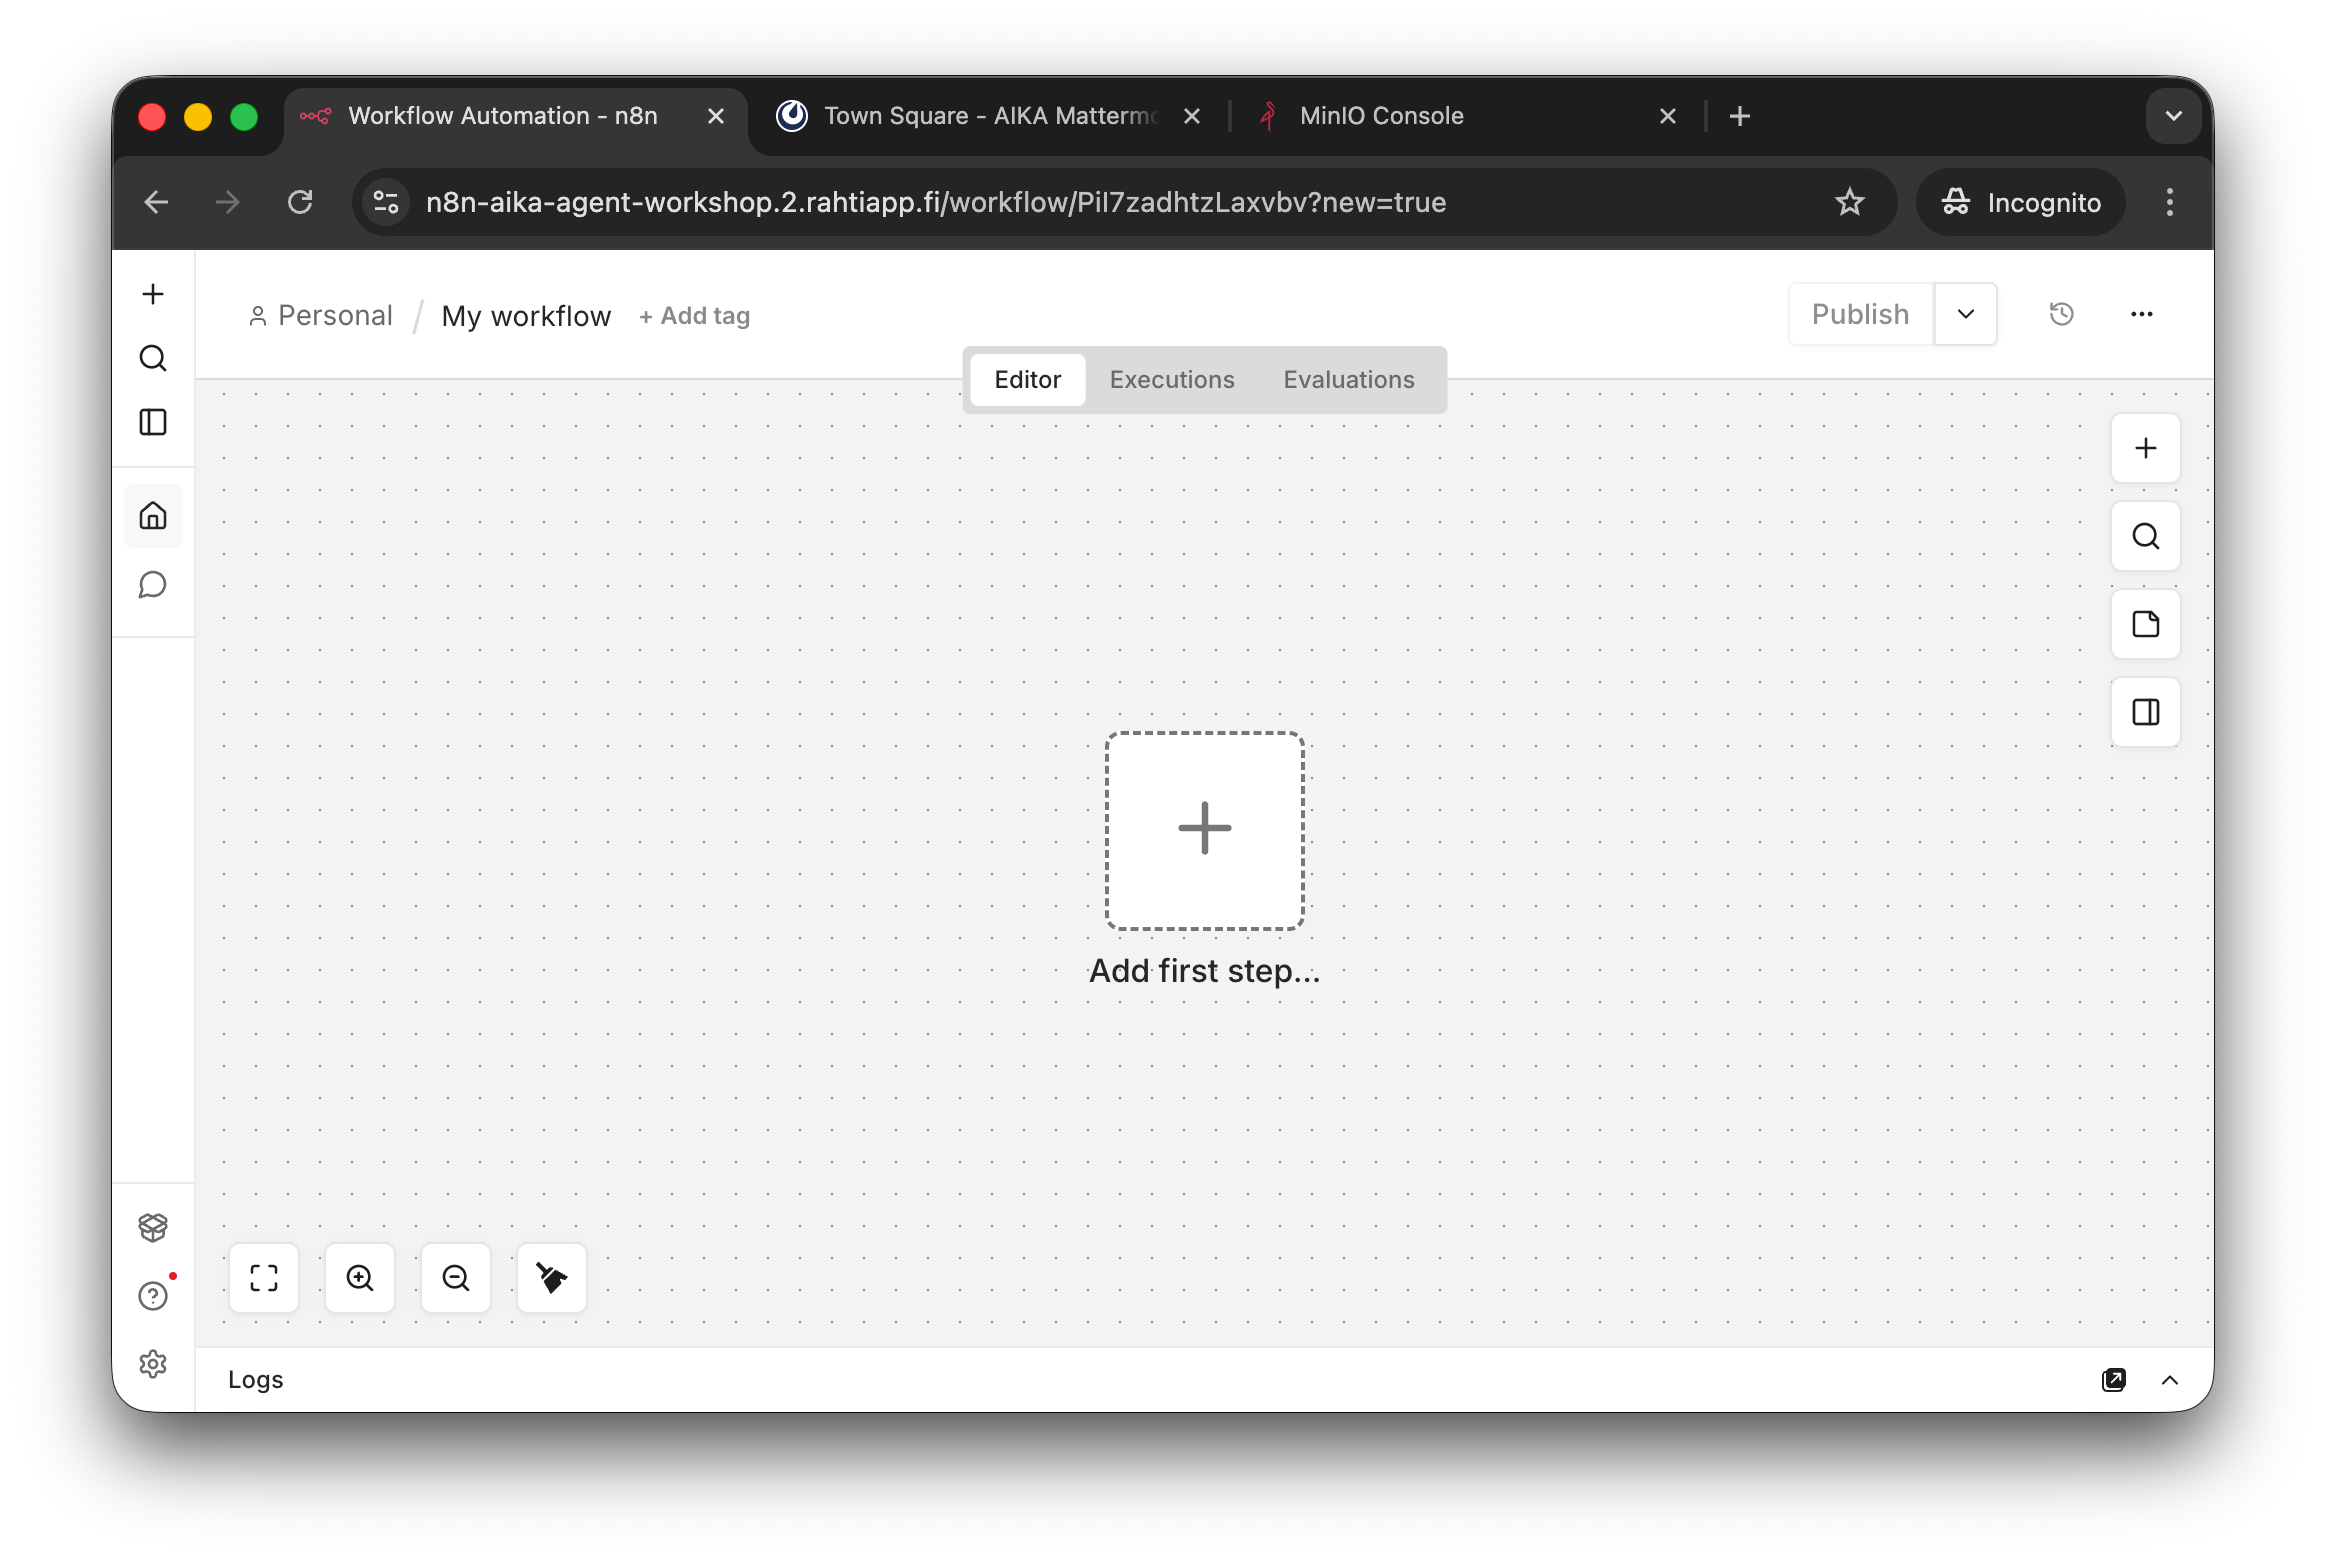Open the chat icon in sidebar
Image resolution: width=2326 pixels, height=1560 pixels.
point(153,584)
